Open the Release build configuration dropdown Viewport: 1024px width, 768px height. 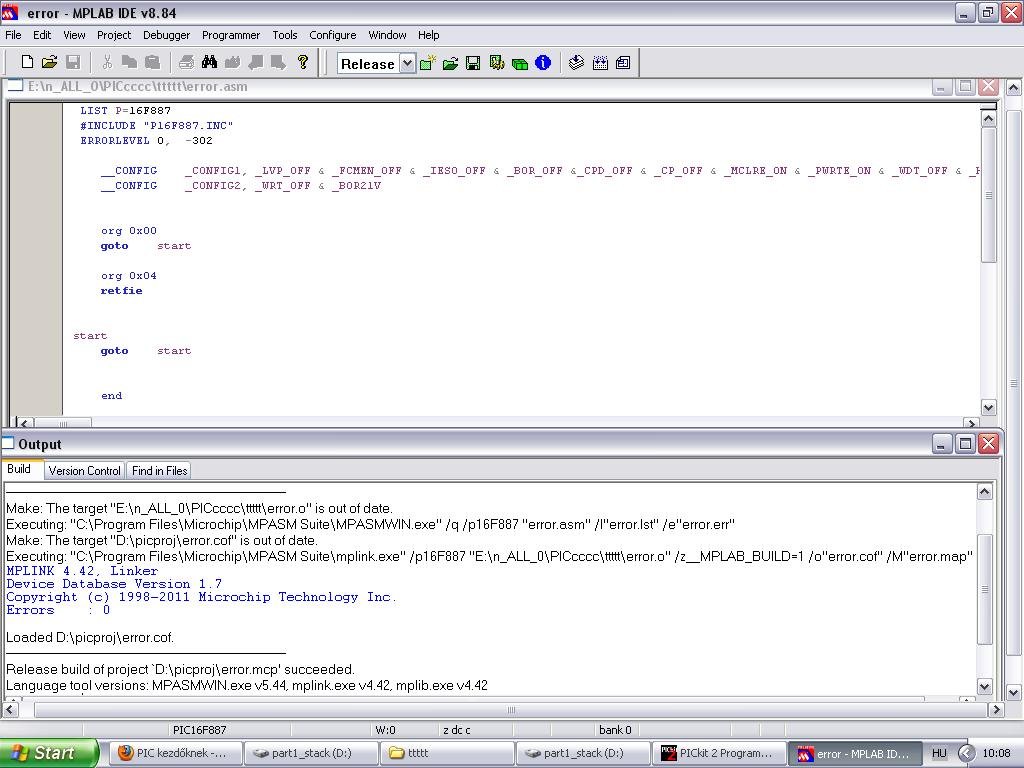tap(407, 63)
